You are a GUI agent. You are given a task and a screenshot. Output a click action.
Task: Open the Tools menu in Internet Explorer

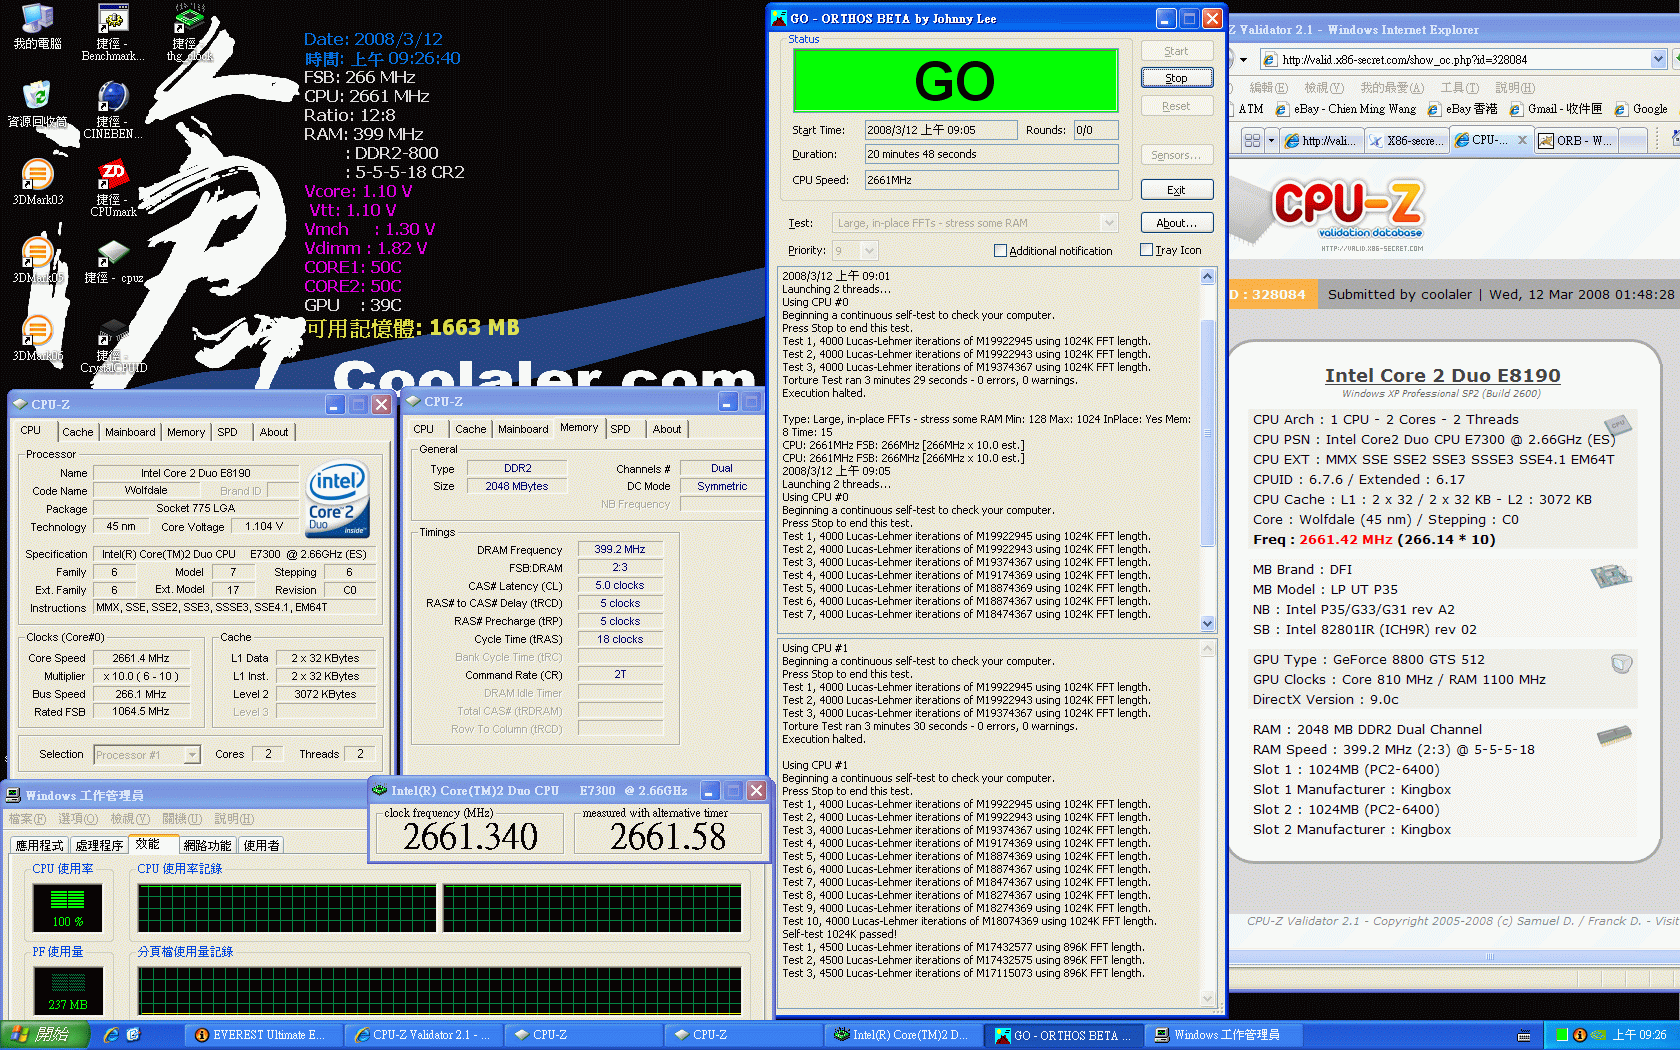point(1459,88)
